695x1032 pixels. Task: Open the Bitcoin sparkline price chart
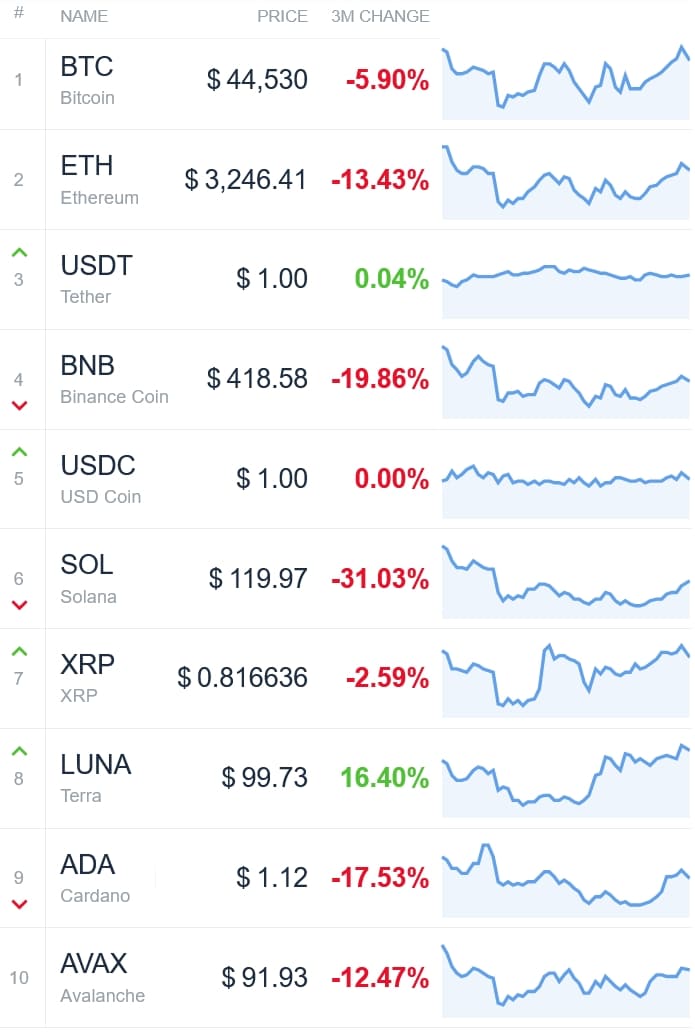point(566,82)
